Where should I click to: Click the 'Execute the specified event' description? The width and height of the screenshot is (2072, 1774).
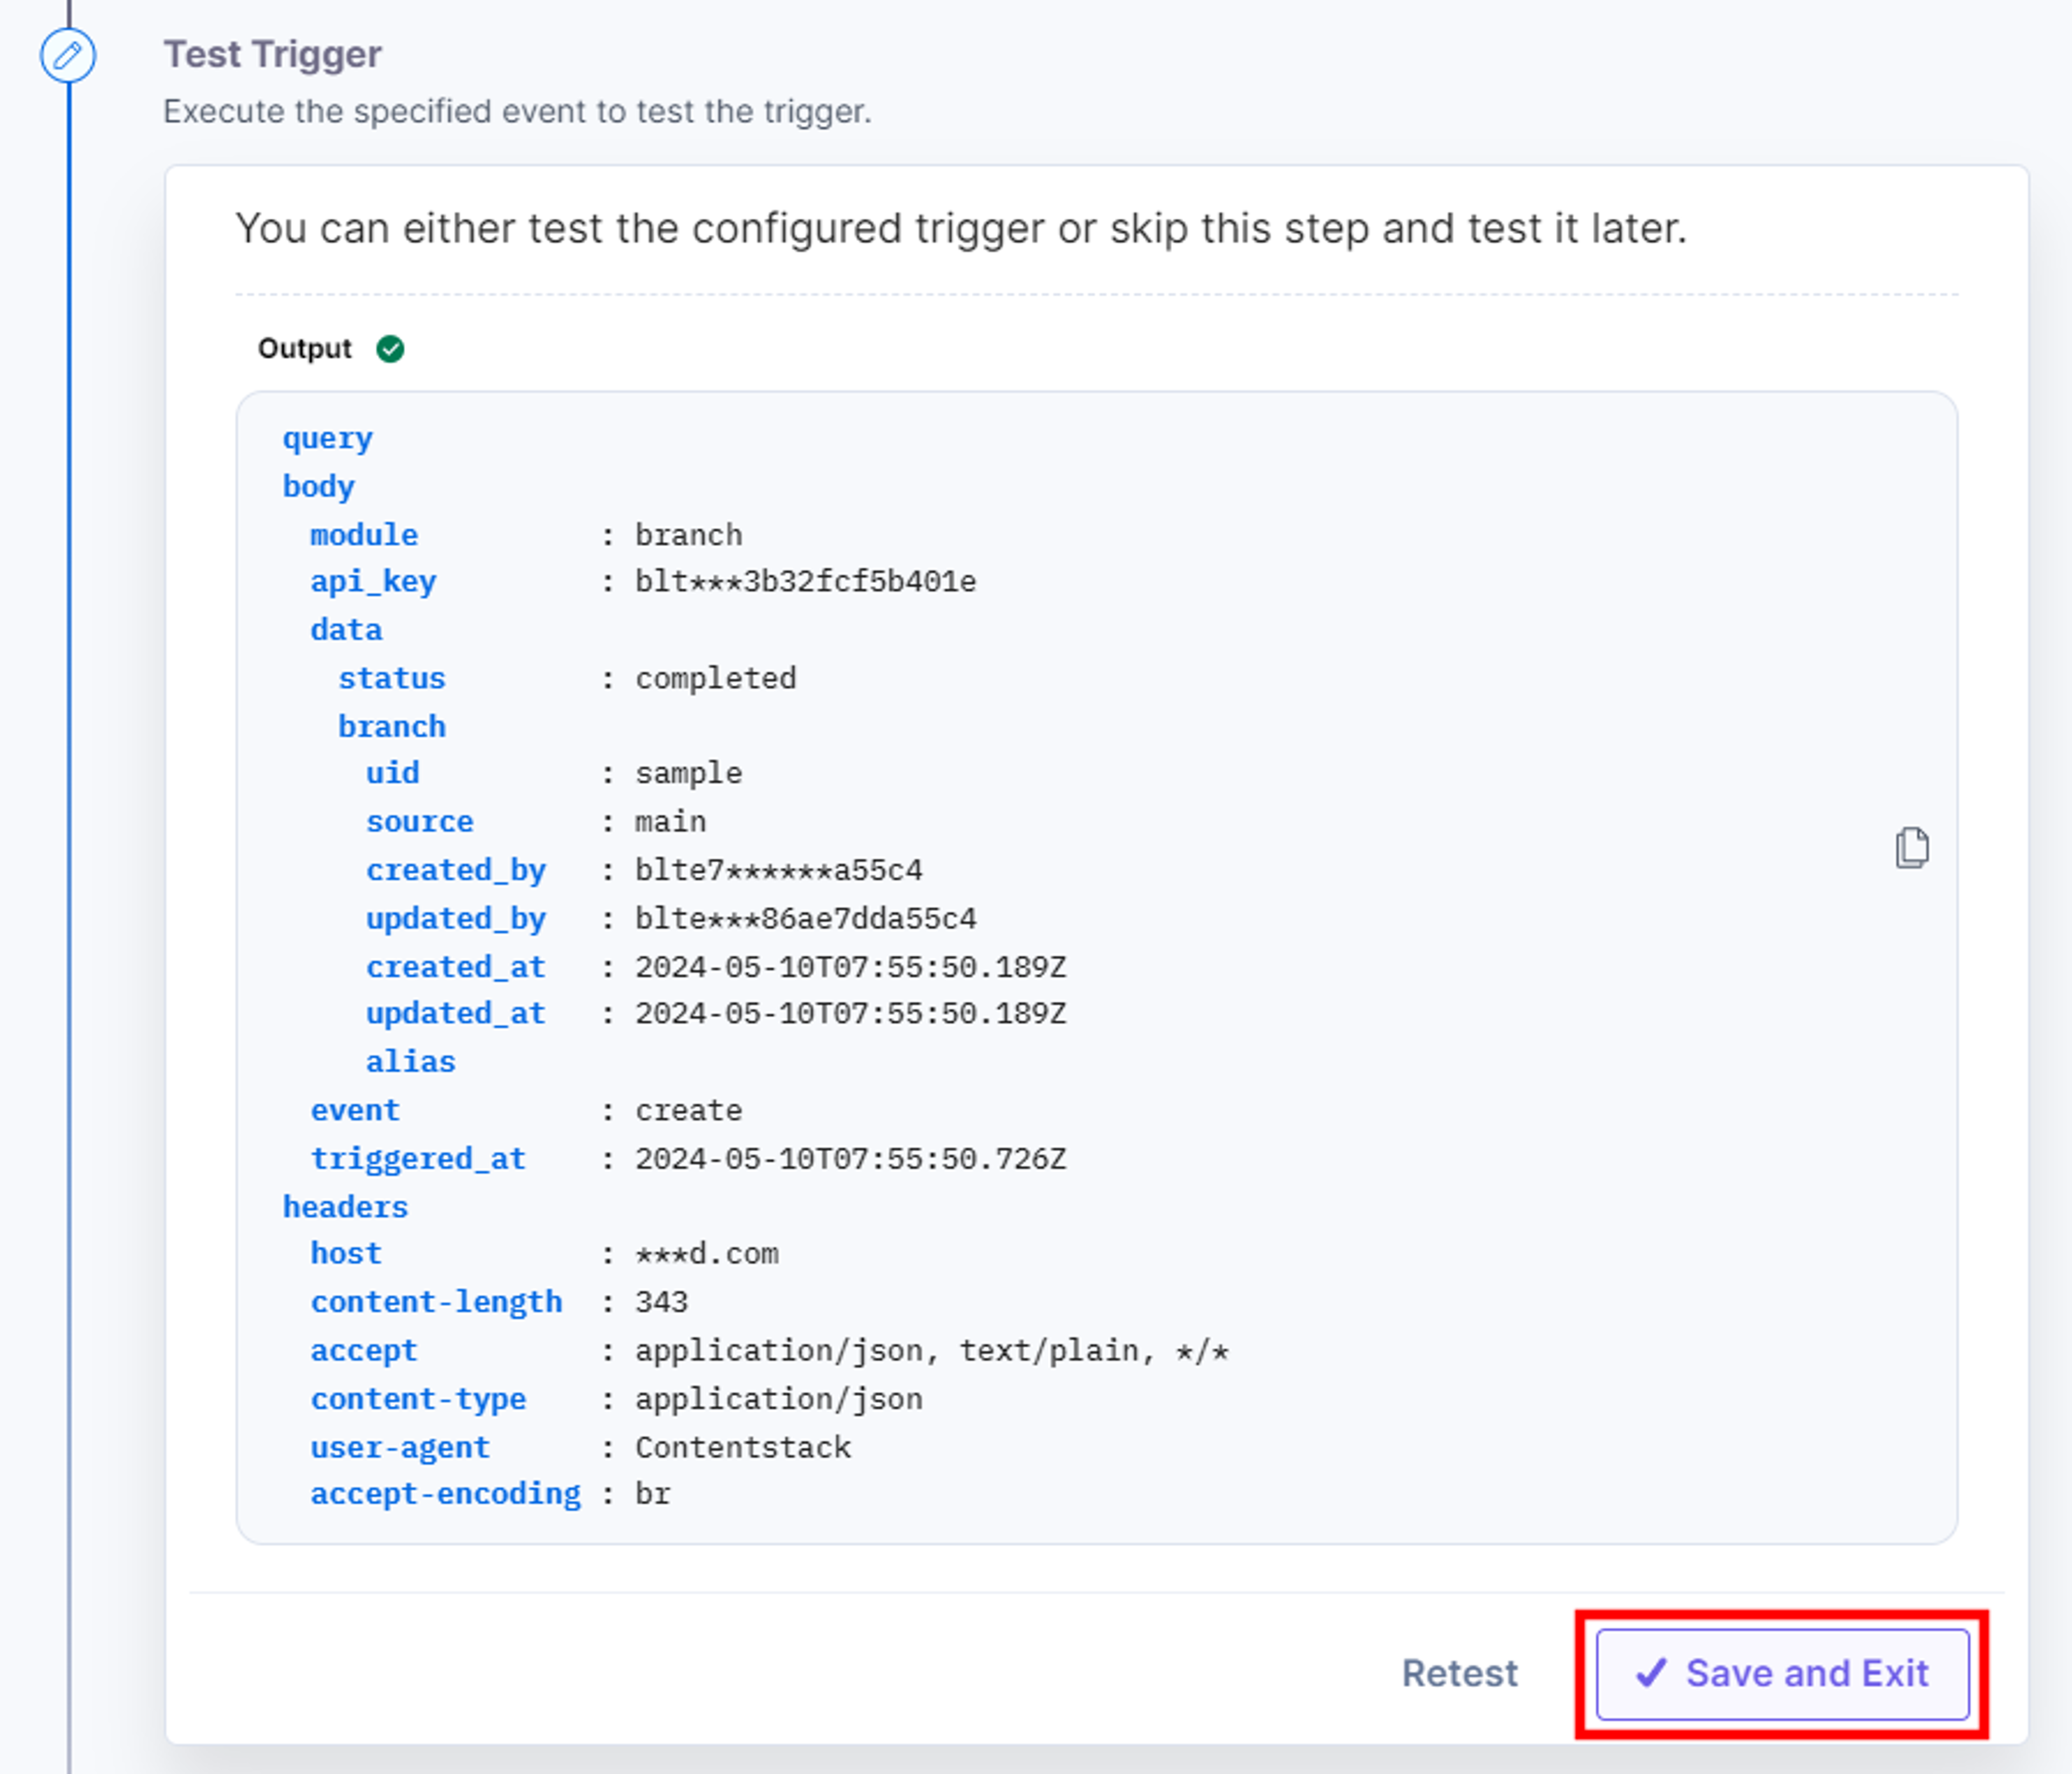pyautogui.click(x=517, y=111)
